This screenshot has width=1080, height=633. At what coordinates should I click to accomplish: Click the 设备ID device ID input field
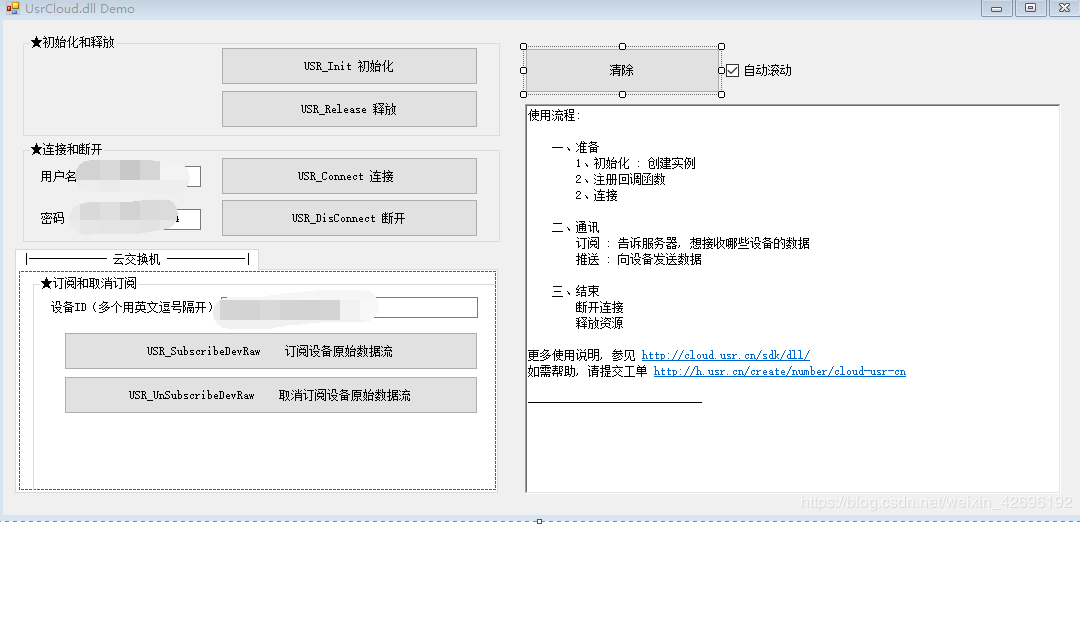[x=350, y=307]
